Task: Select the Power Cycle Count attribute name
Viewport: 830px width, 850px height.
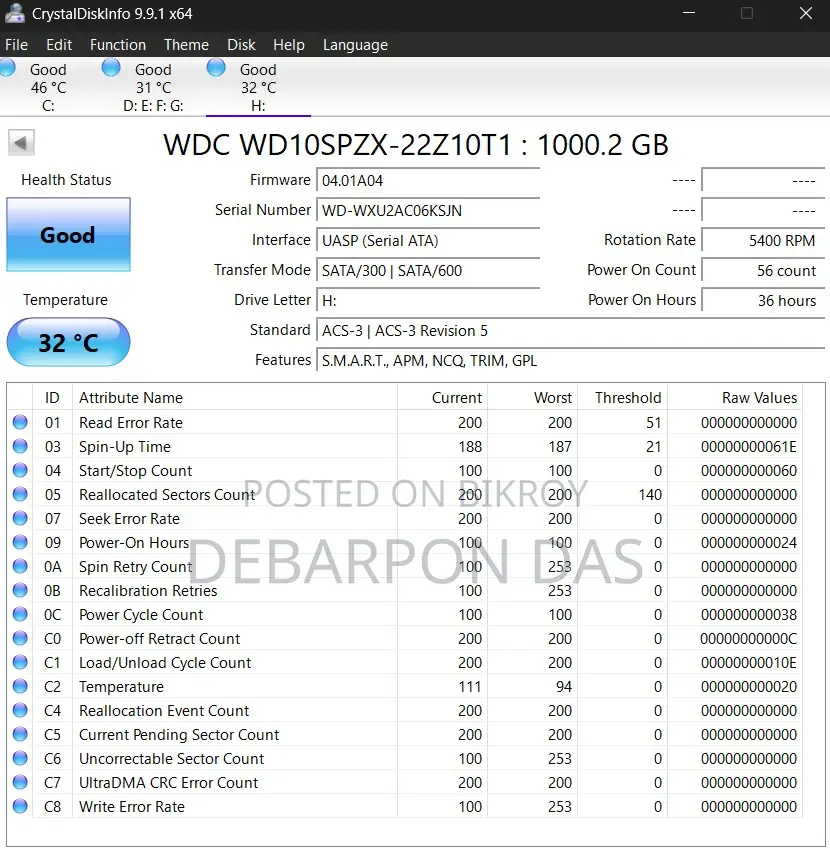Action: (x=141, y=615)
